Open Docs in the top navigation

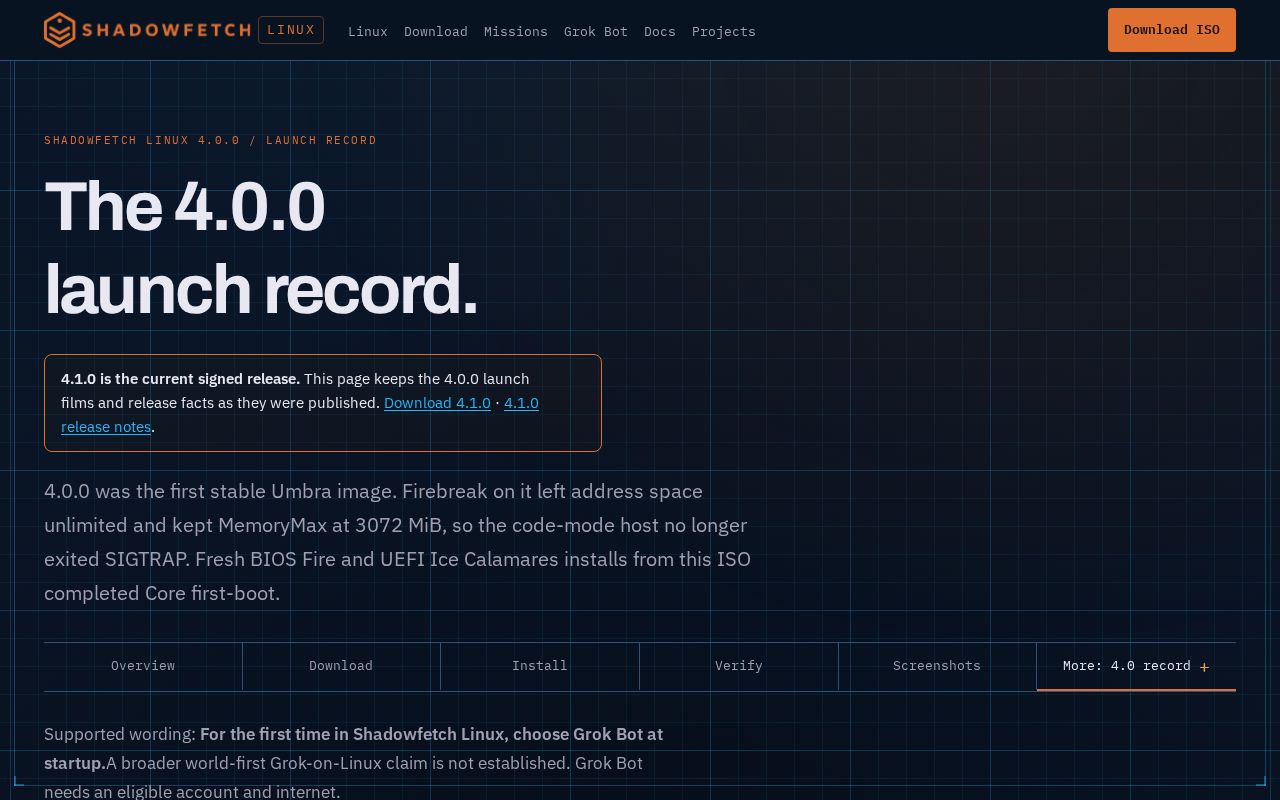660,31
